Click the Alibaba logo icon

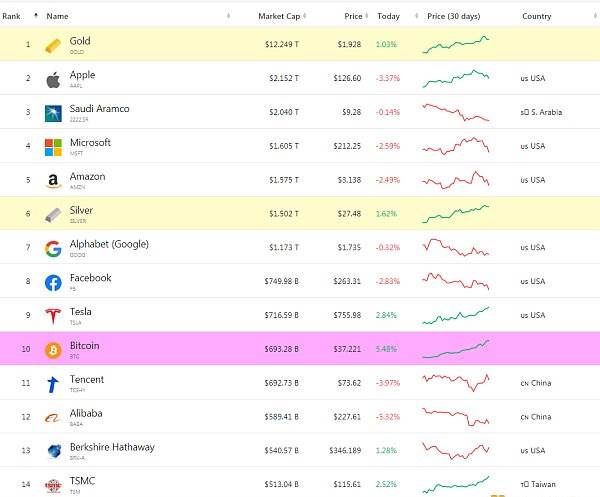(53, 418)
